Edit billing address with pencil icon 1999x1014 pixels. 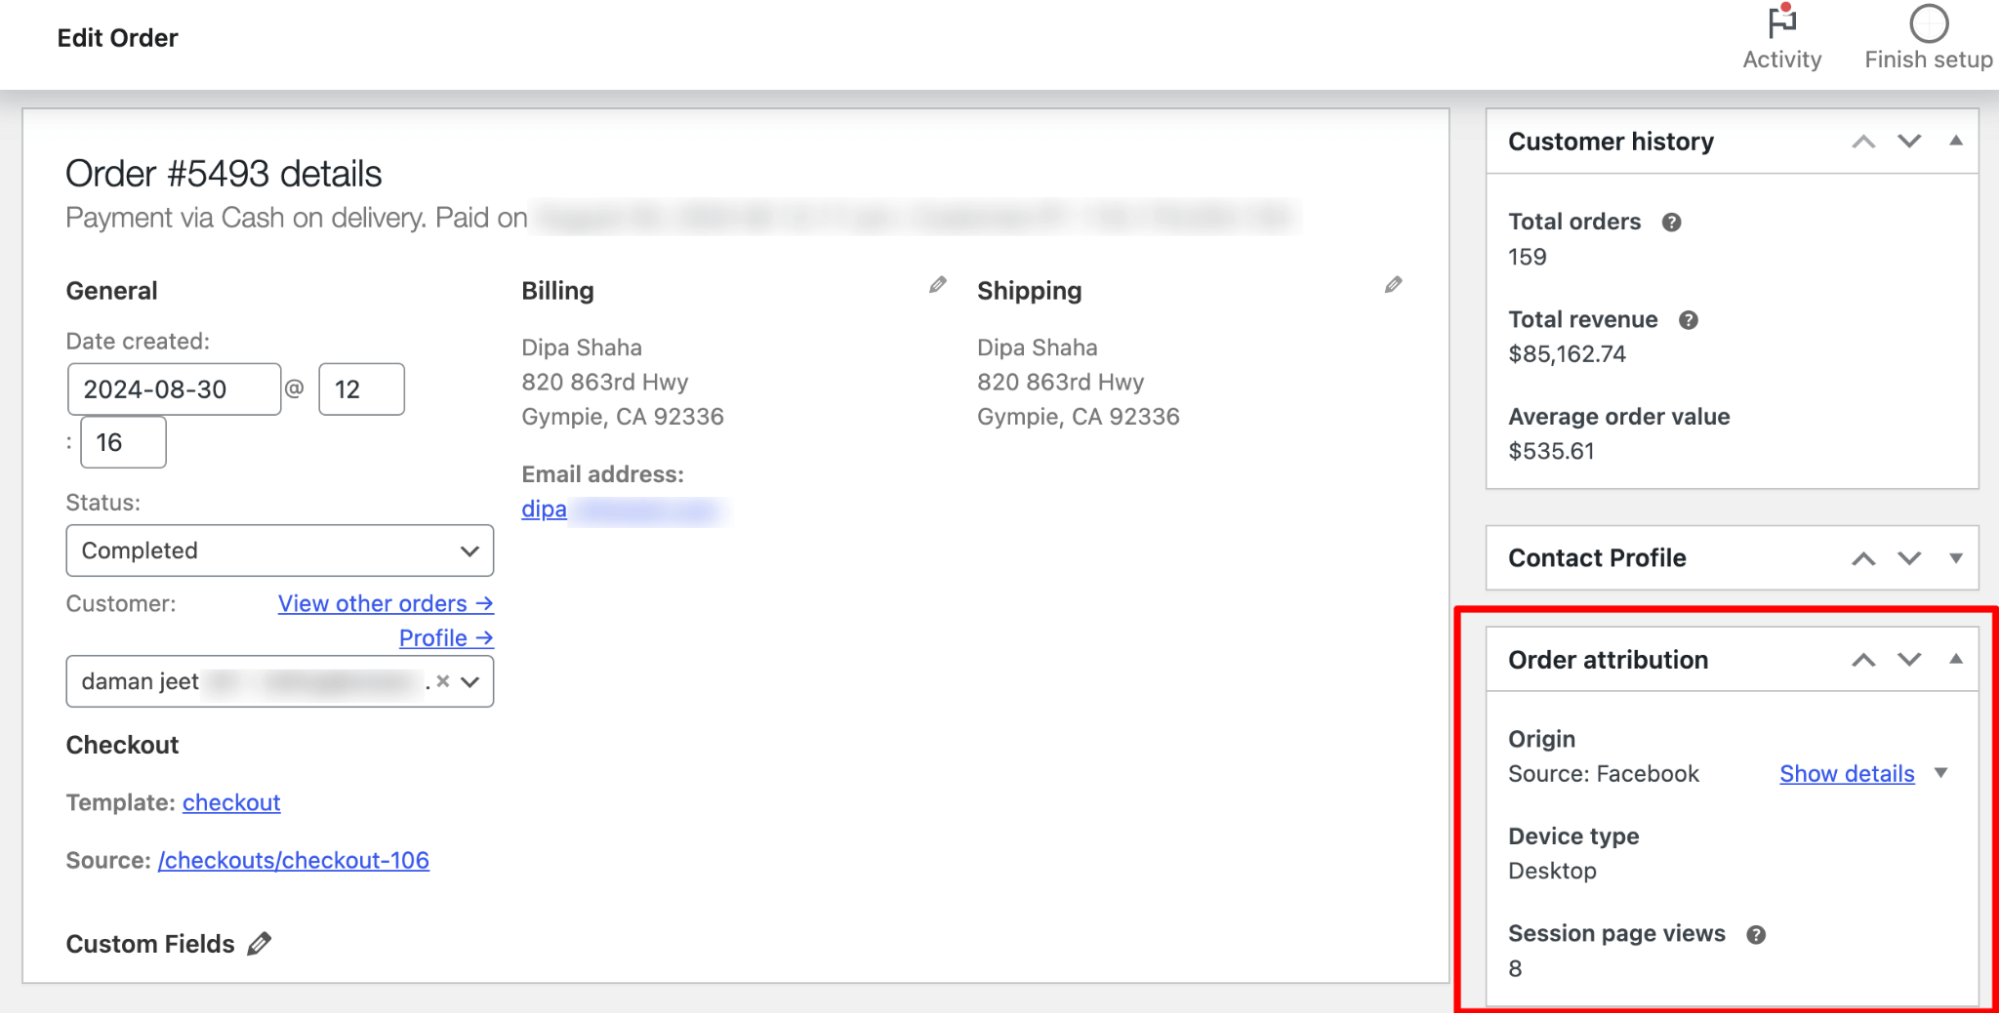[x=937, y=286]
